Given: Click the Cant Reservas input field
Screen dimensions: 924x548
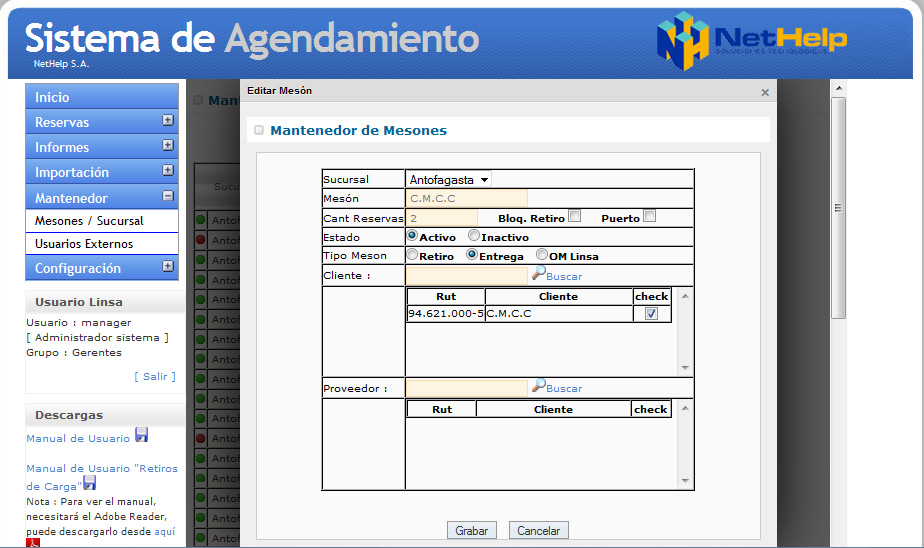Looking at the screenshot, I should point(441,218).
